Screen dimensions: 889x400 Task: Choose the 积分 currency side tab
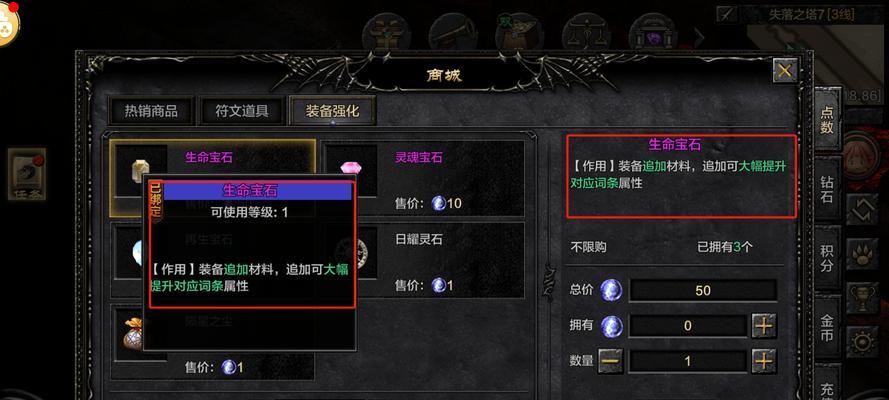tap(827, 257)
